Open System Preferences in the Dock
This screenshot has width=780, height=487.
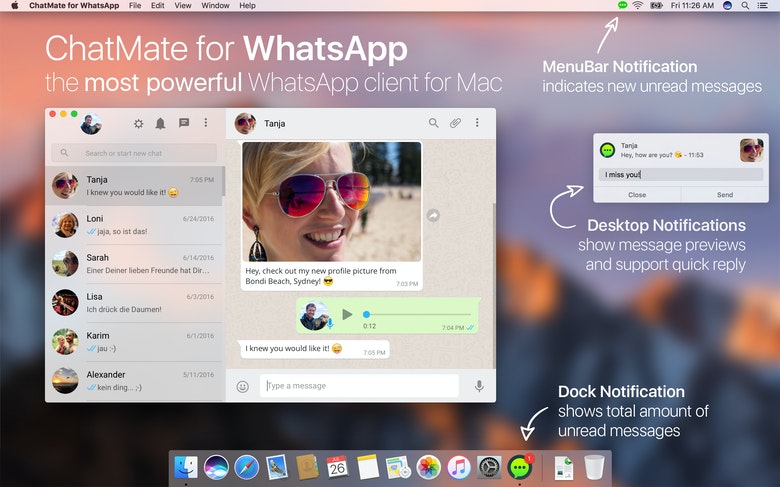(x=489, y=468)
